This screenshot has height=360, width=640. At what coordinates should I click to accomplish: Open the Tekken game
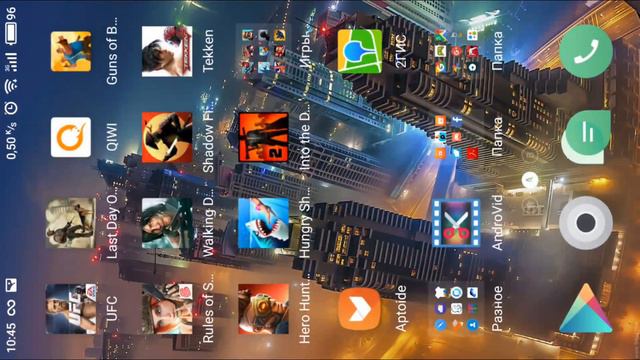pos(167,51)
